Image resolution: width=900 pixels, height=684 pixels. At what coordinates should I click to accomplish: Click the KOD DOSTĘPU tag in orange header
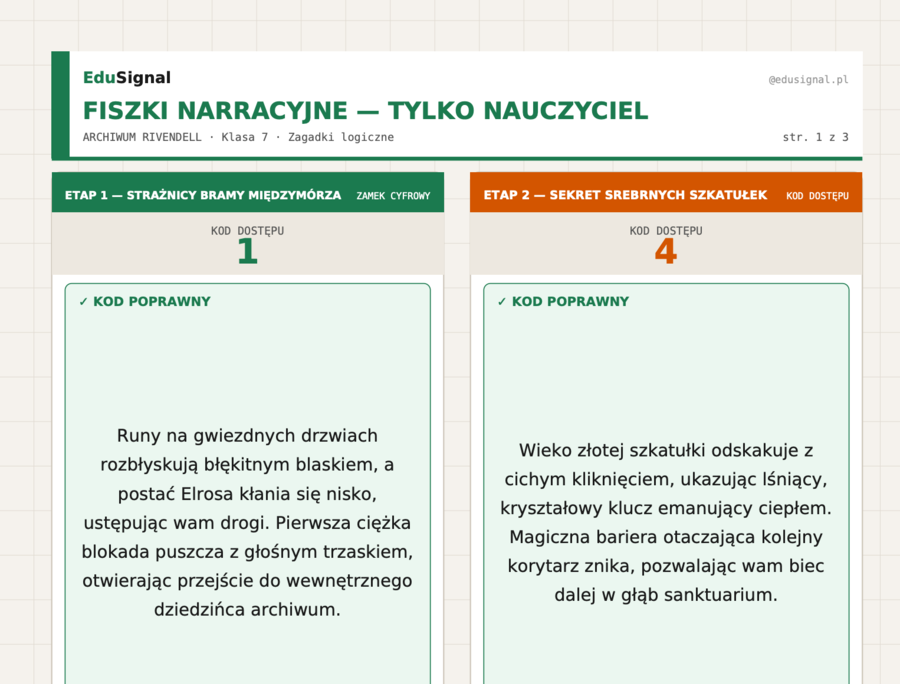click(x=817, y=196)
